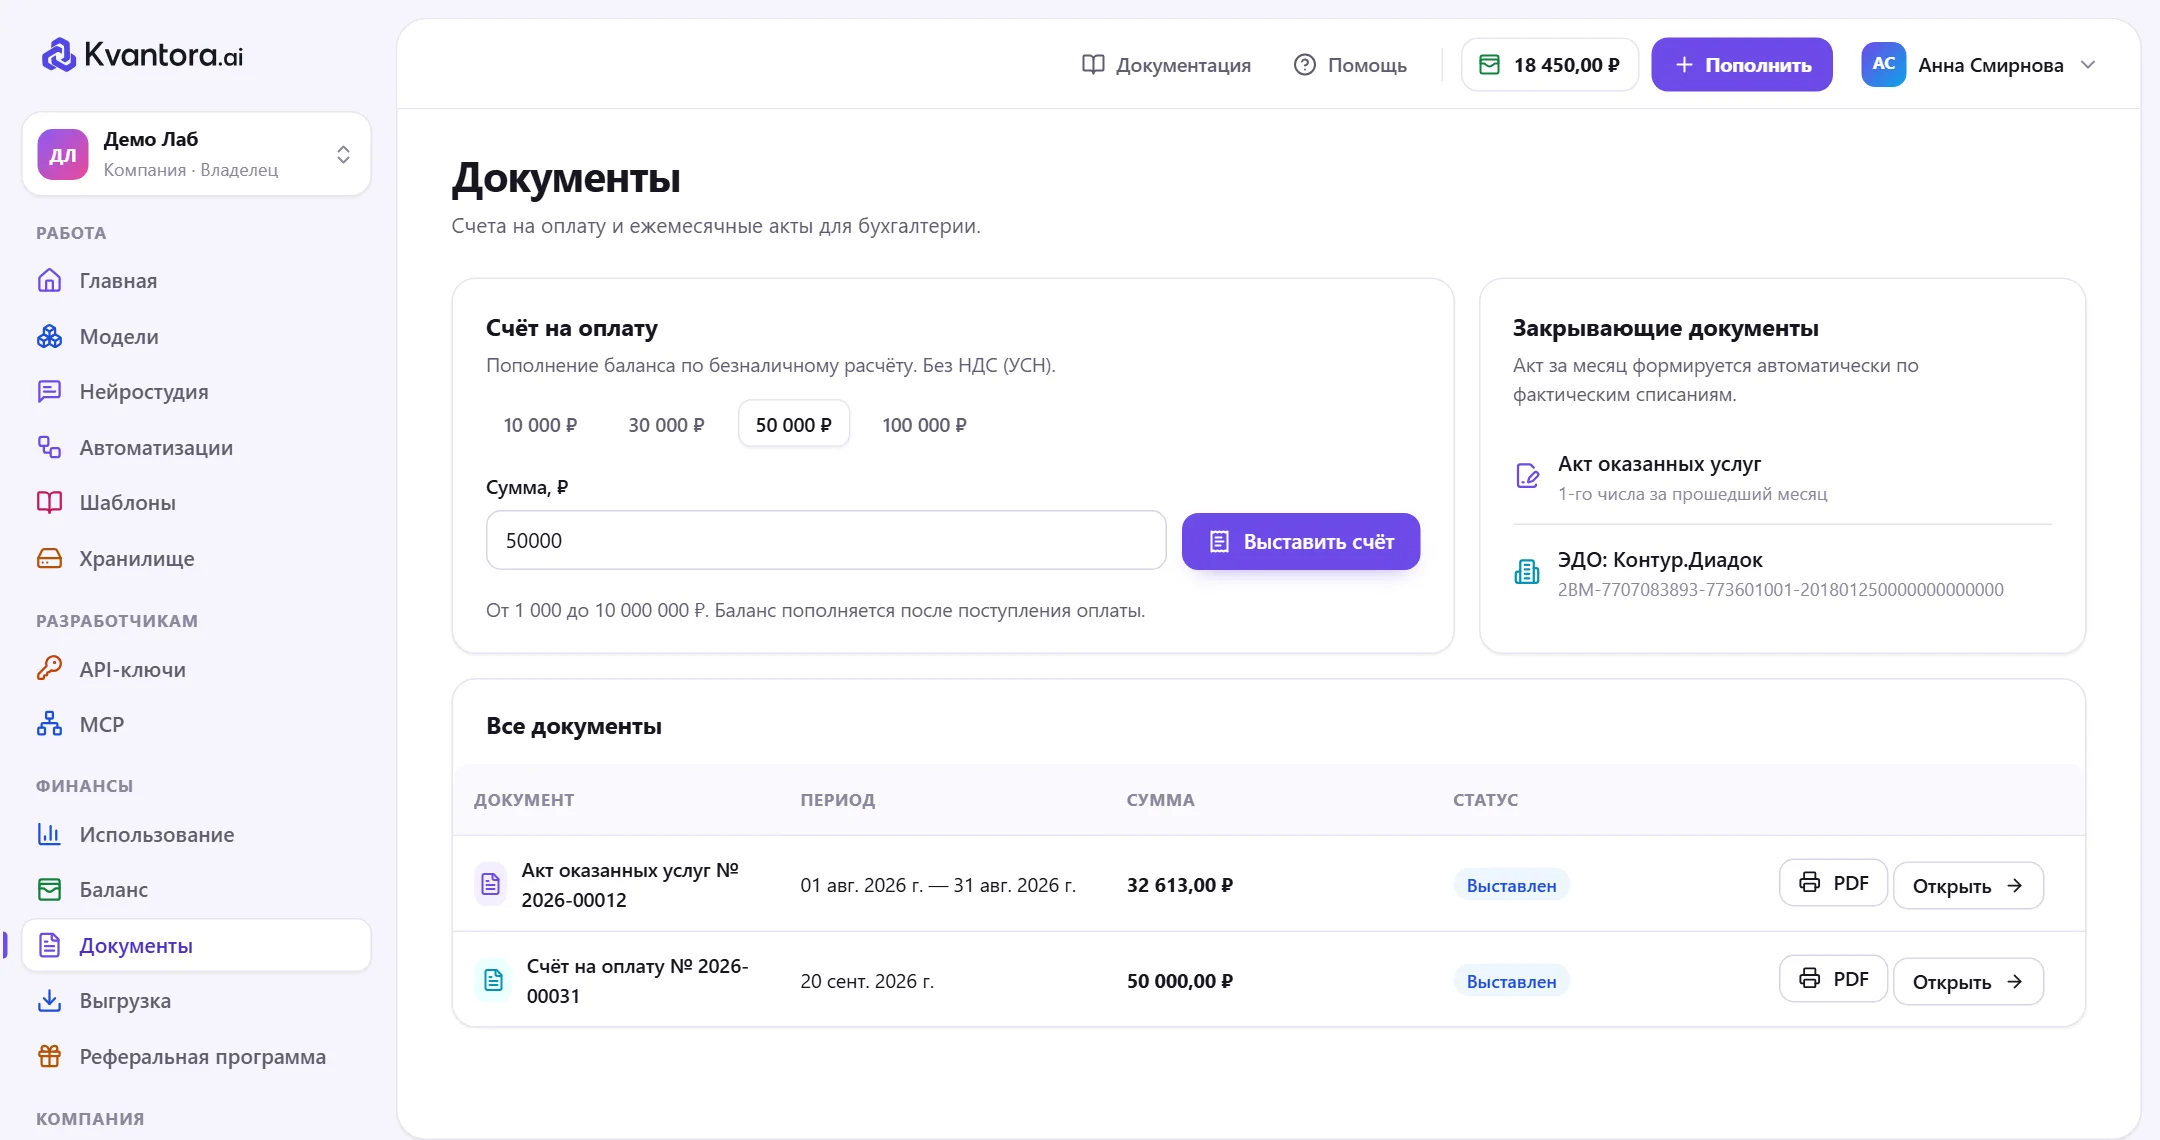
Task: Click the Нейростудия chat icon
Action: (x=49, y=392)
